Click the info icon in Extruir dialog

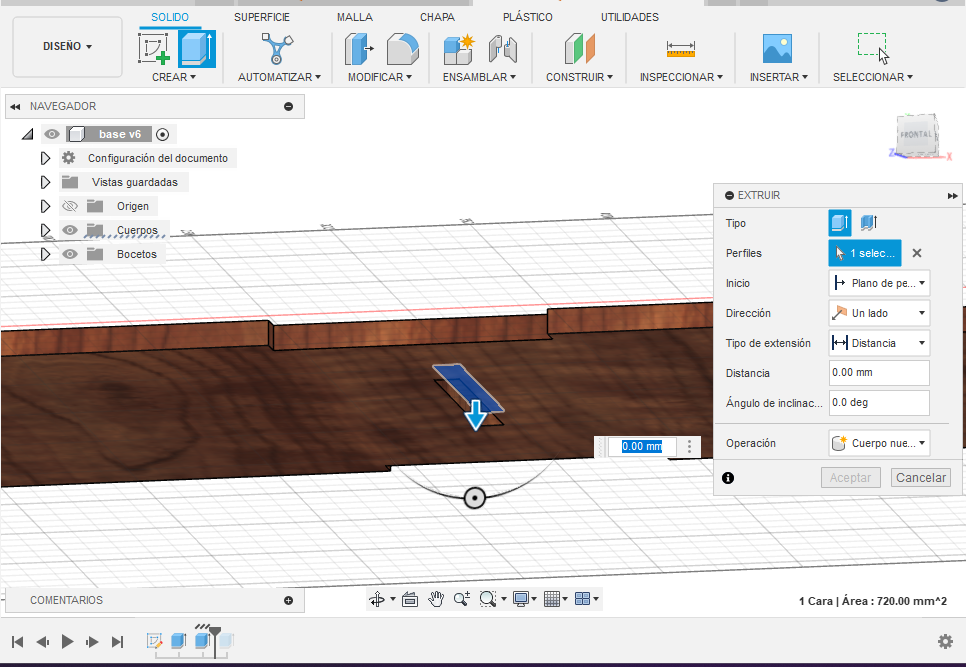point(728,478)
